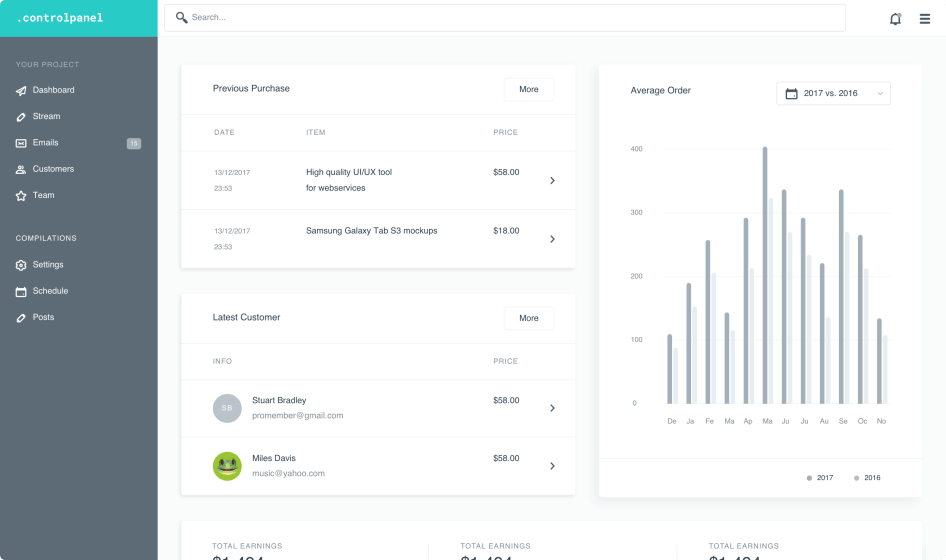Screen dimensions: 946x560
Task: Expand Miles Davis customer row chevron
Action: [x=552, y=466]
